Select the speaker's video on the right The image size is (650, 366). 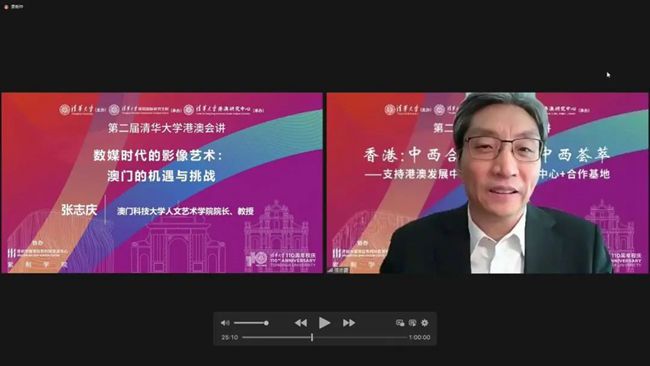(488, 183)
